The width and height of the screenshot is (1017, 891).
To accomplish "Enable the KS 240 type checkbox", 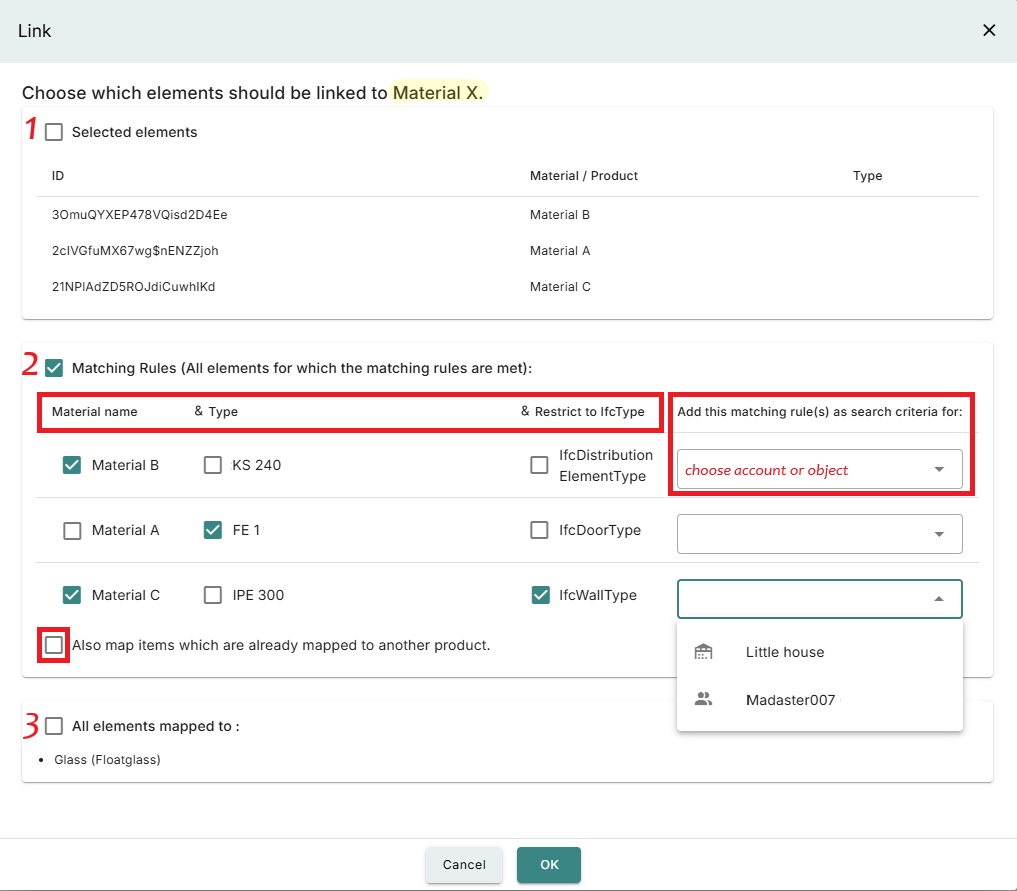I will (x=213, y=465).
